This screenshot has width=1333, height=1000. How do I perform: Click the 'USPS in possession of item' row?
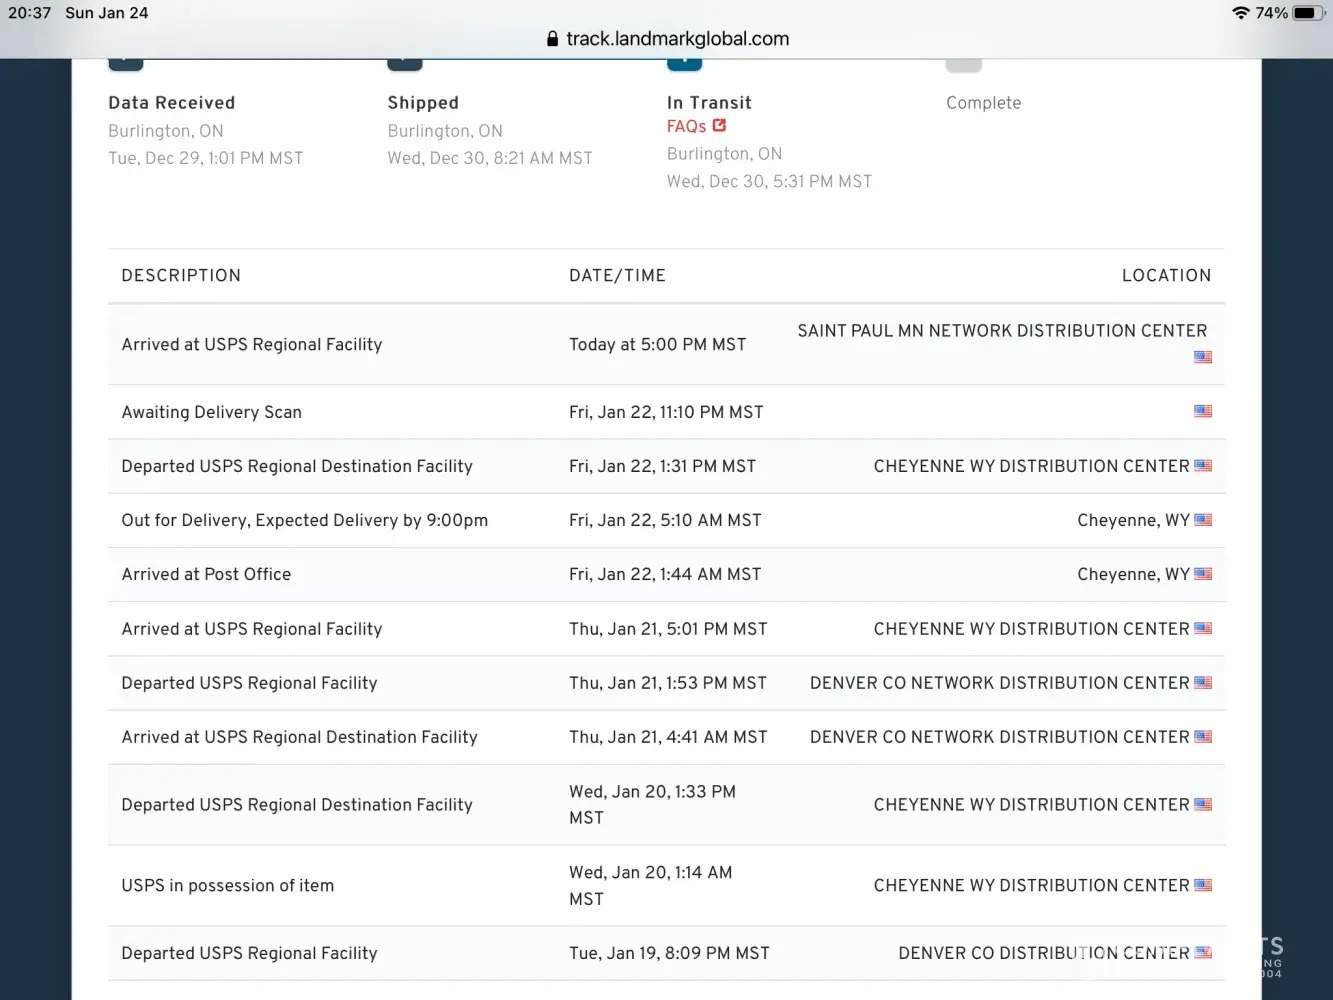pos(228,886)
